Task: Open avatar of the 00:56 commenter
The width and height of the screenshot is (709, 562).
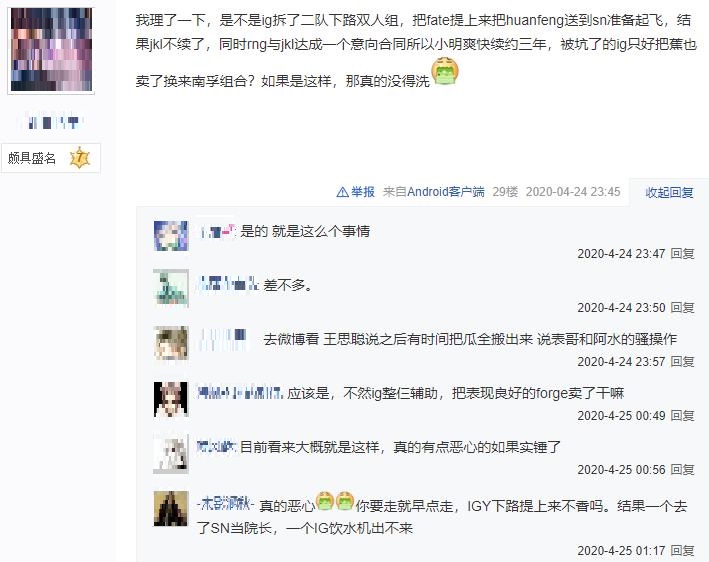Action: [171, 454]
